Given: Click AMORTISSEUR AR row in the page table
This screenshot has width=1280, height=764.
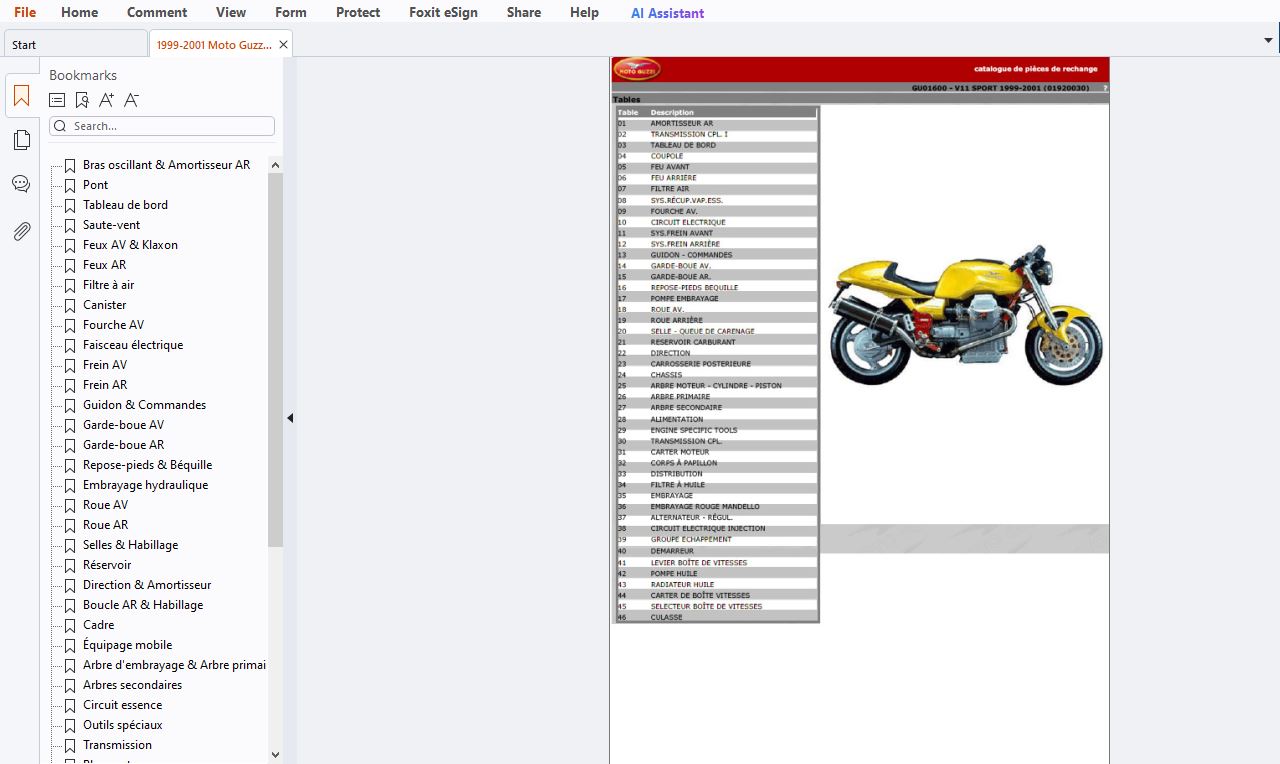Looking at the screenshot, I should 716,124.
